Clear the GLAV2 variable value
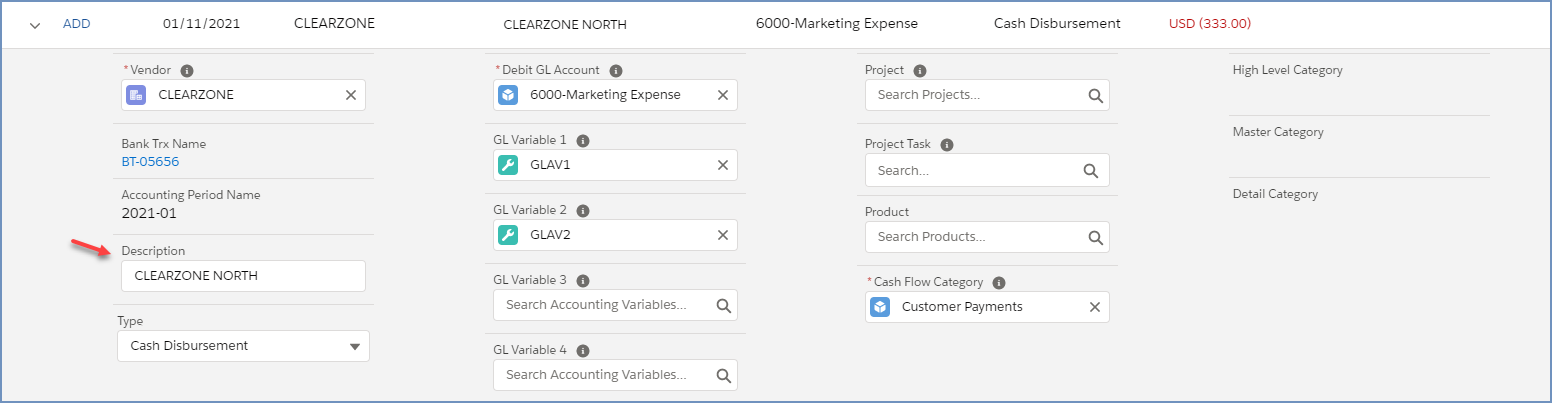 tap(722, 235)
